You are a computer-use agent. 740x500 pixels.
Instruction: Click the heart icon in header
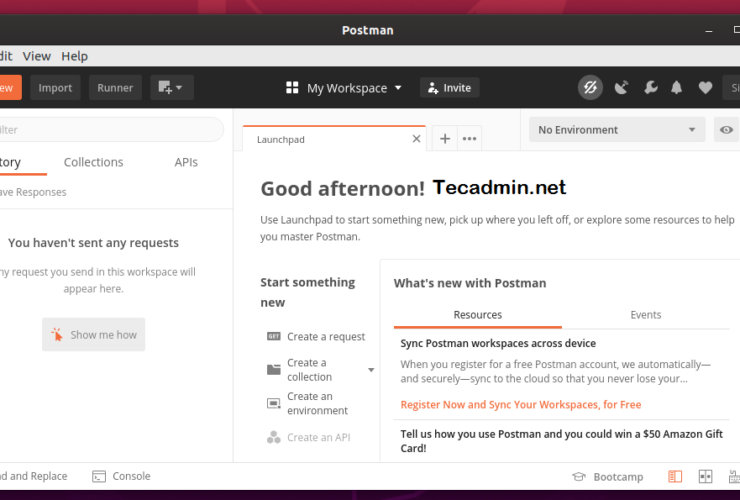[705, 88]
